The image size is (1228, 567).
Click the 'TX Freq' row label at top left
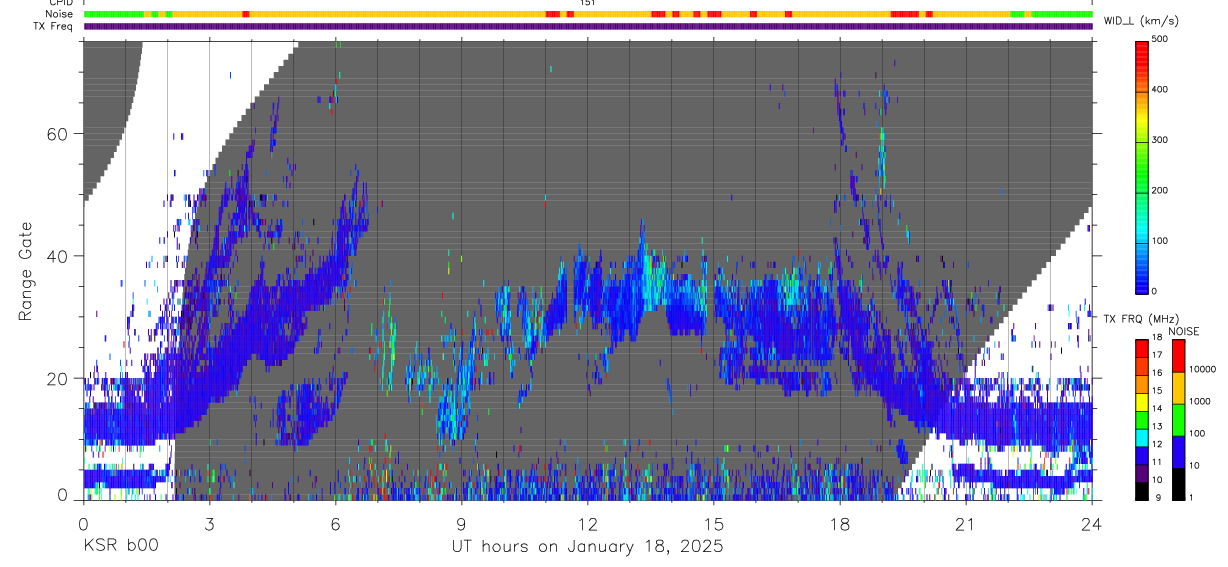[55, 26]
